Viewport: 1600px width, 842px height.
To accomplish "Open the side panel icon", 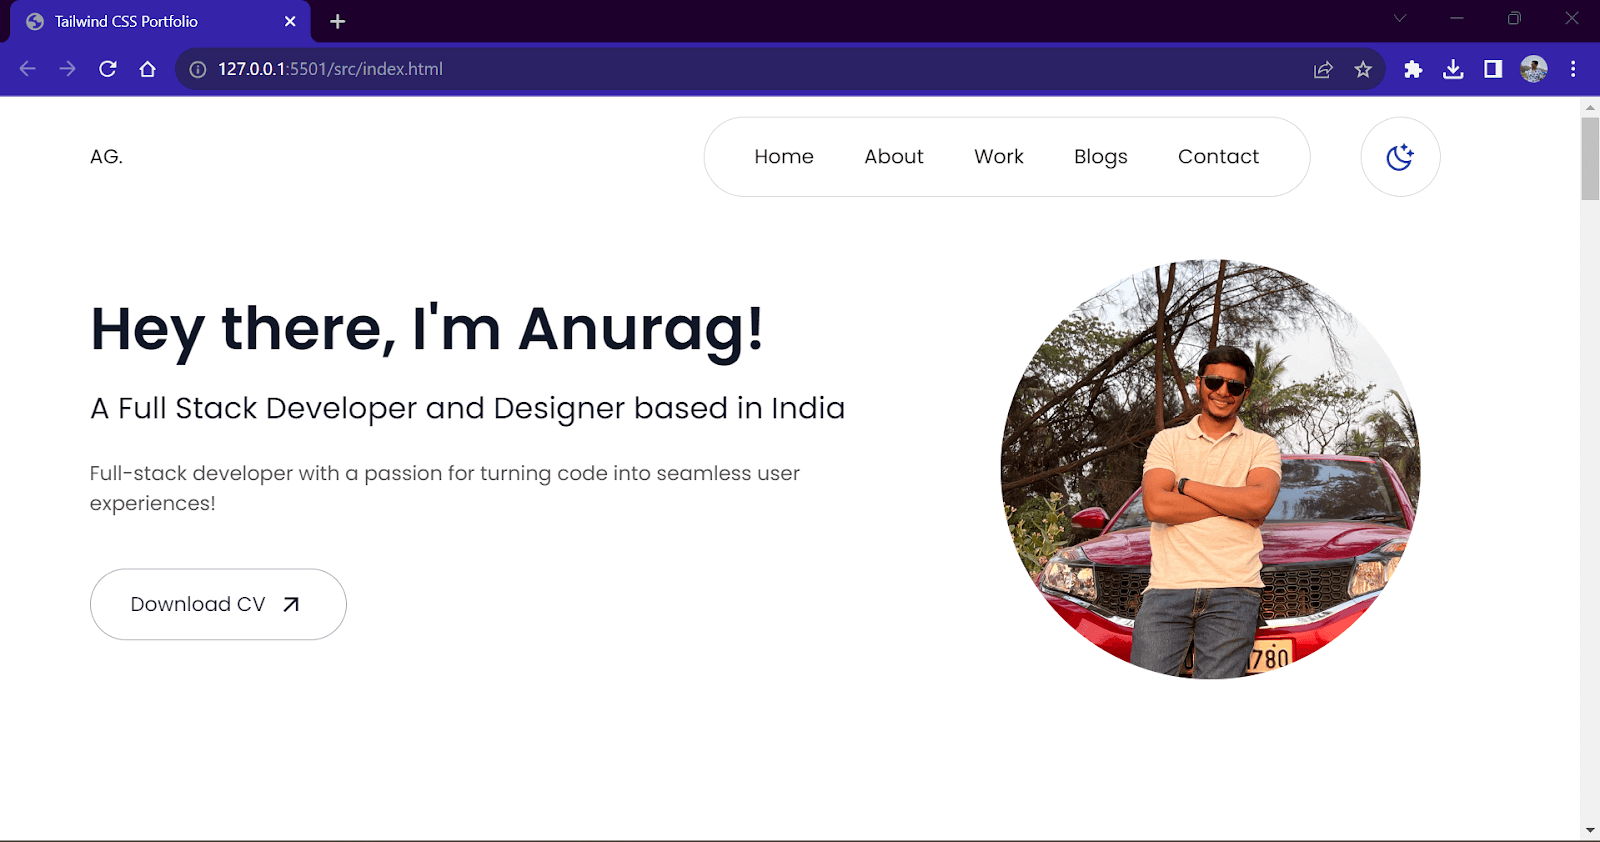I will click(x=1493, y=69).
